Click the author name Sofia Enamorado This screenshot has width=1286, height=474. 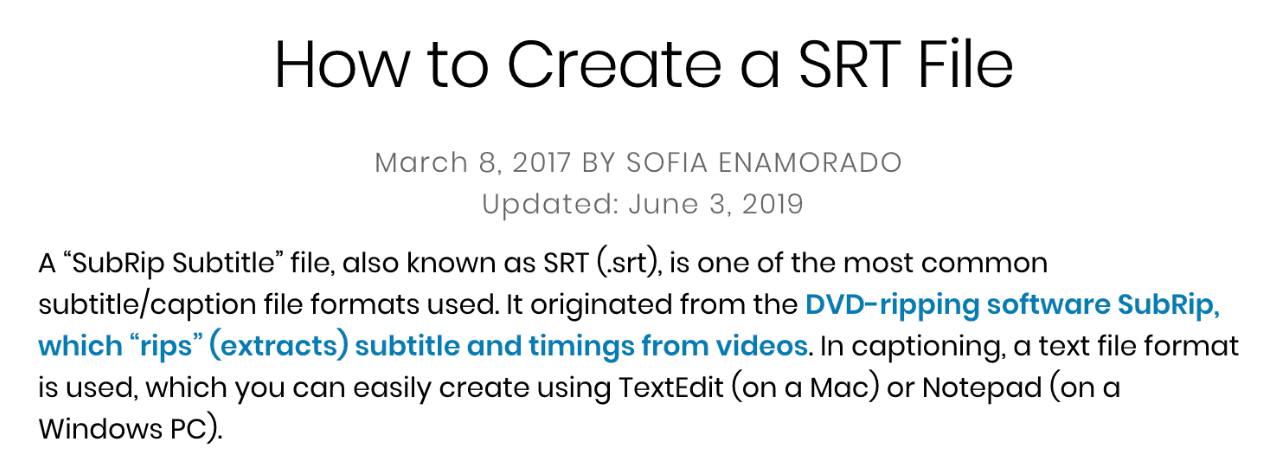click(x=763, y=162)
